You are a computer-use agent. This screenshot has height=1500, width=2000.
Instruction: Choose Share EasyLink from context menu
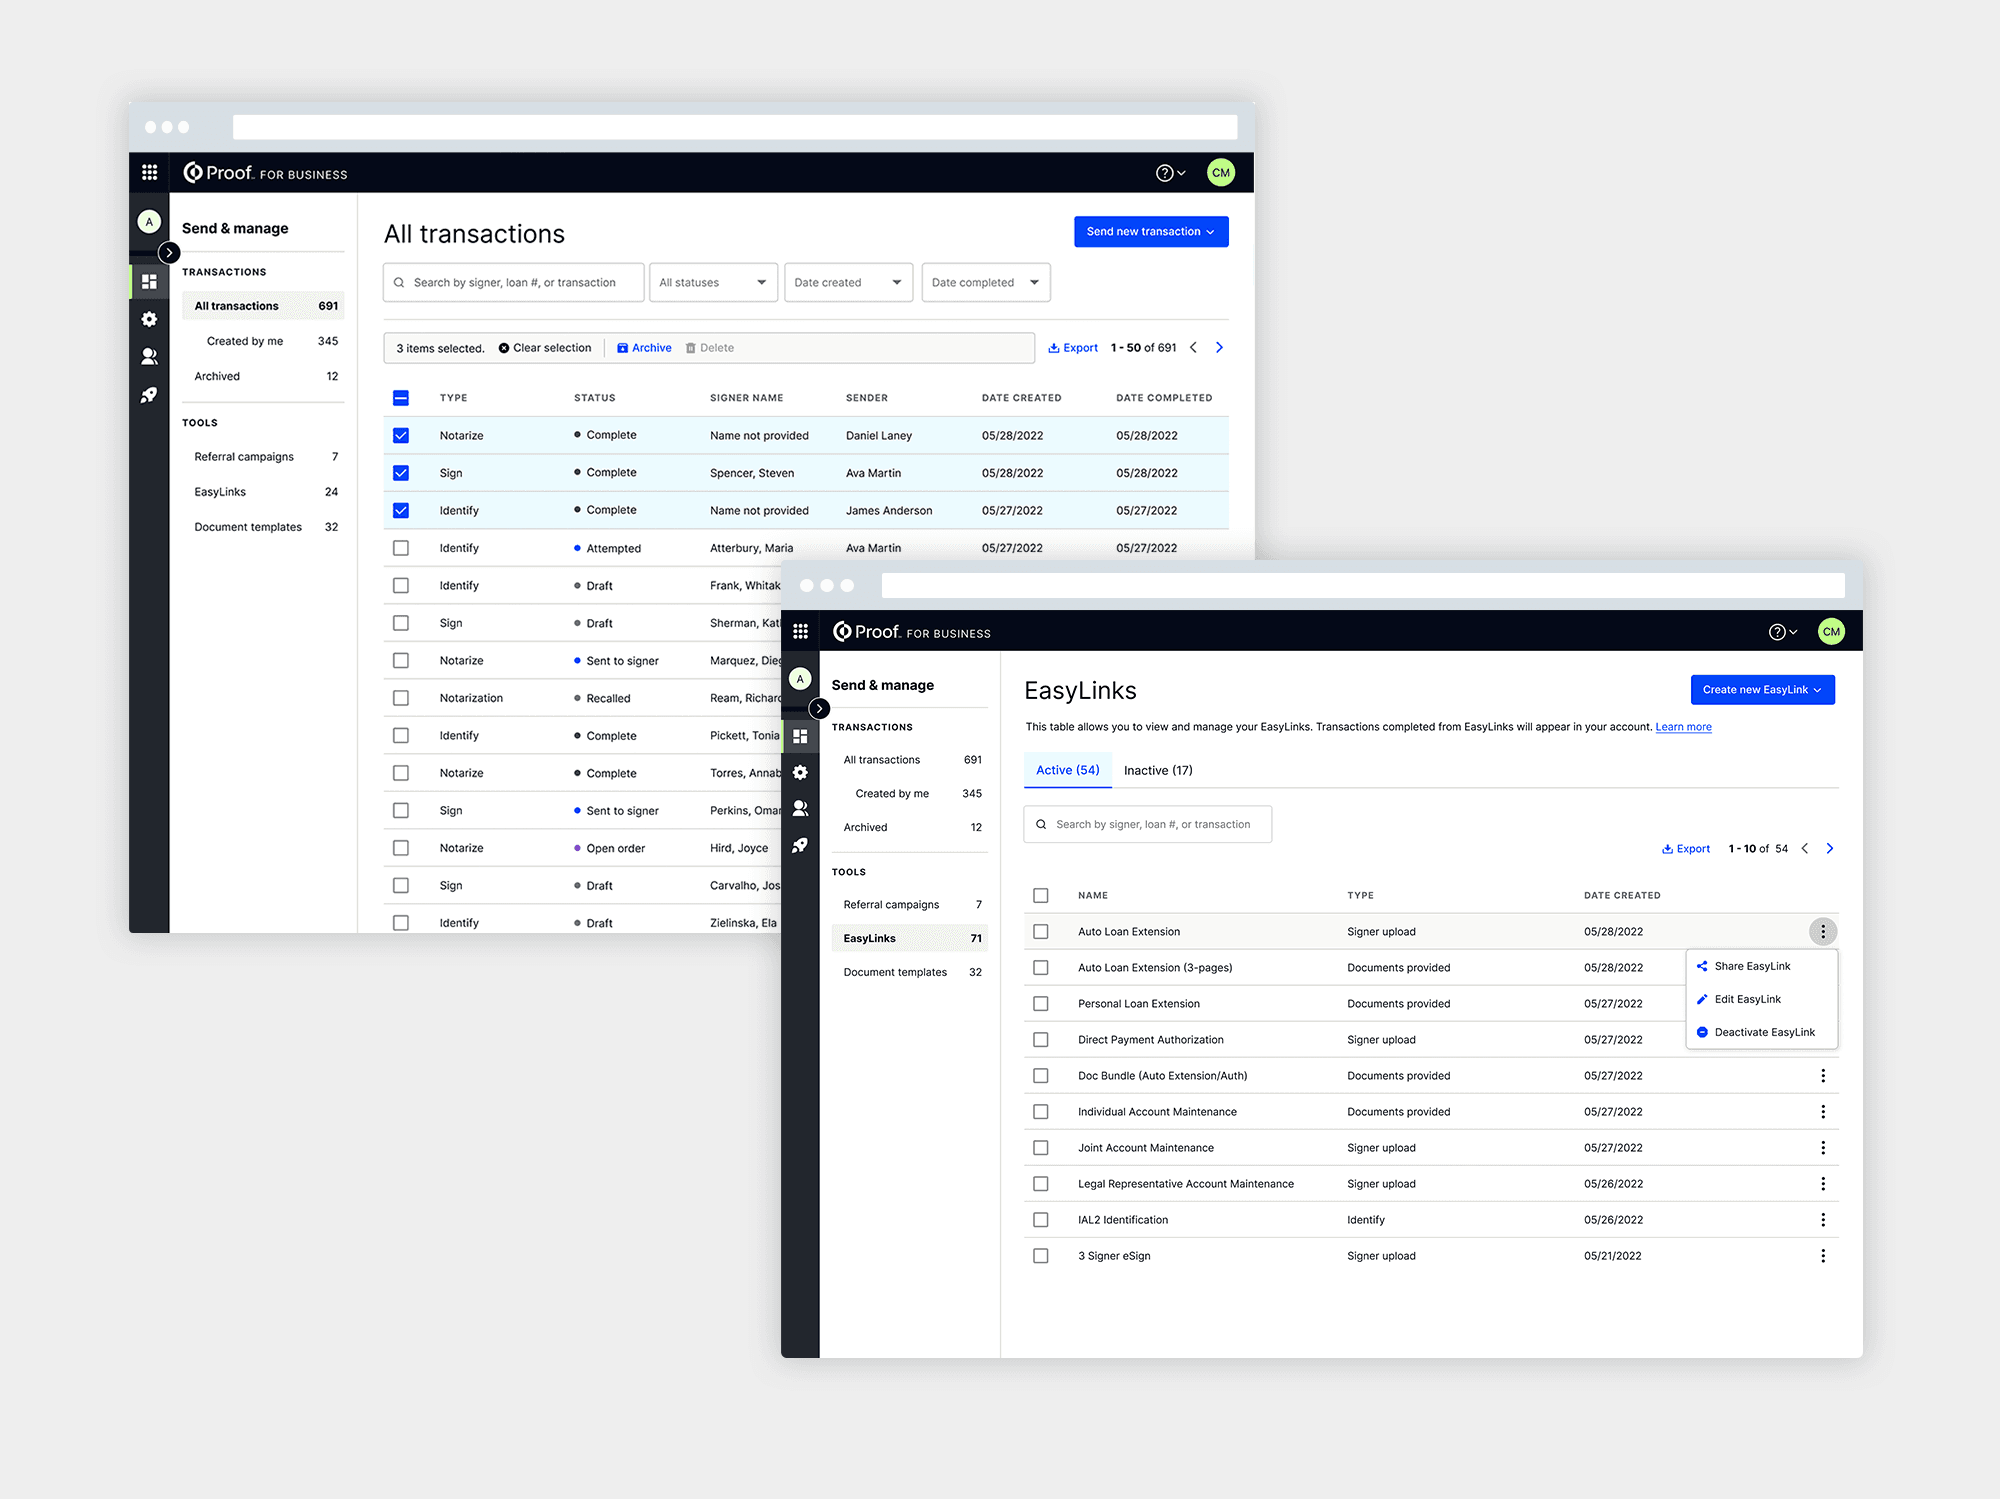click(1752, 967)
